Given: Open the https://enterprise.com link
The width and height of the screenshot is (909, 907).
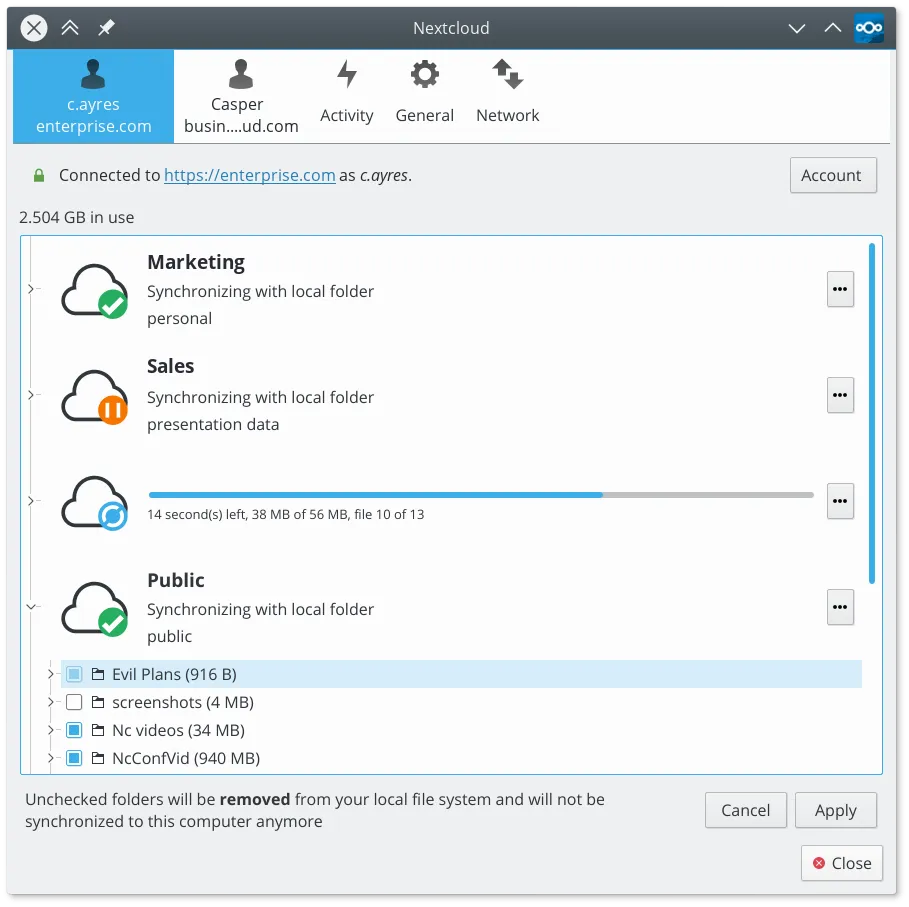Looking at the screenshot, I should click(x=249, y=175).
